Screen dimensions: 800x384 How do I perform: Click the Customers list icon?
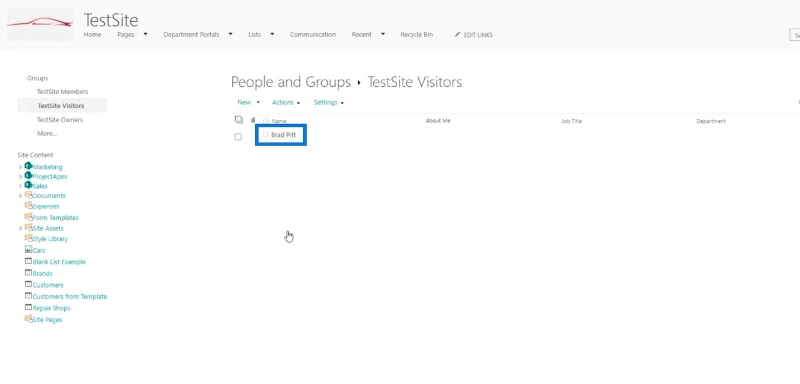[29, 285]
